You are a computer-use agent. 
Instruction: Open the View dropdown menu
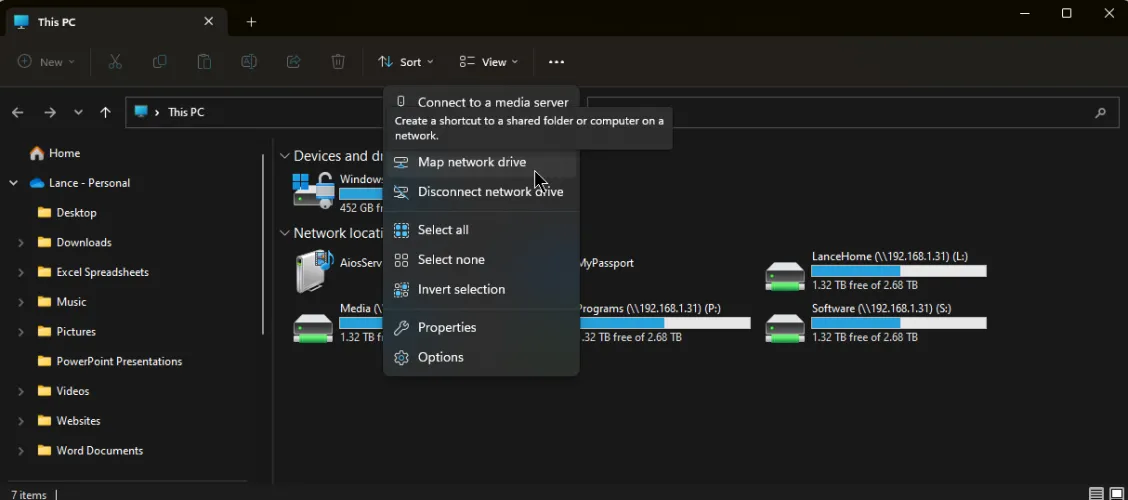[488, 62]
